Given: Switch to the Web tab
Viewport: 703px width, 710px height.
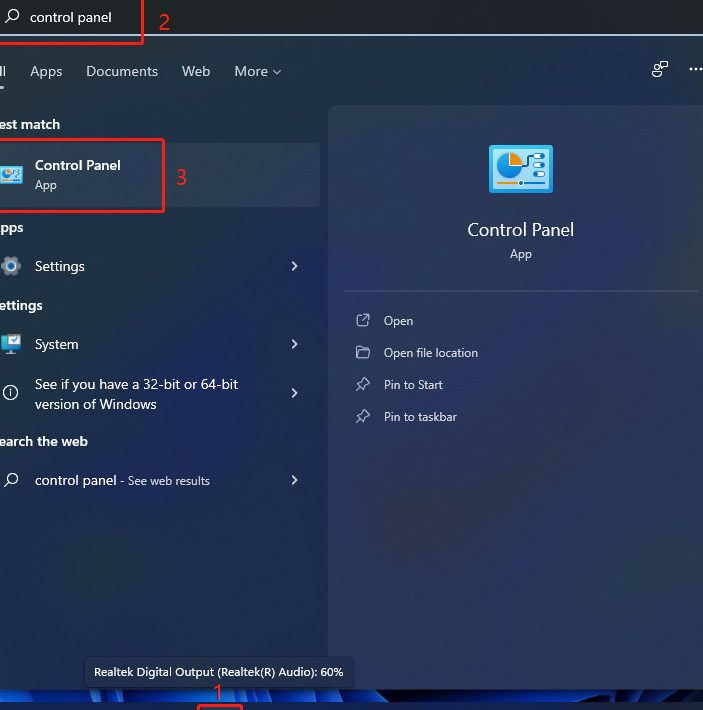Looking at the screenshot, I should (196, 72).
